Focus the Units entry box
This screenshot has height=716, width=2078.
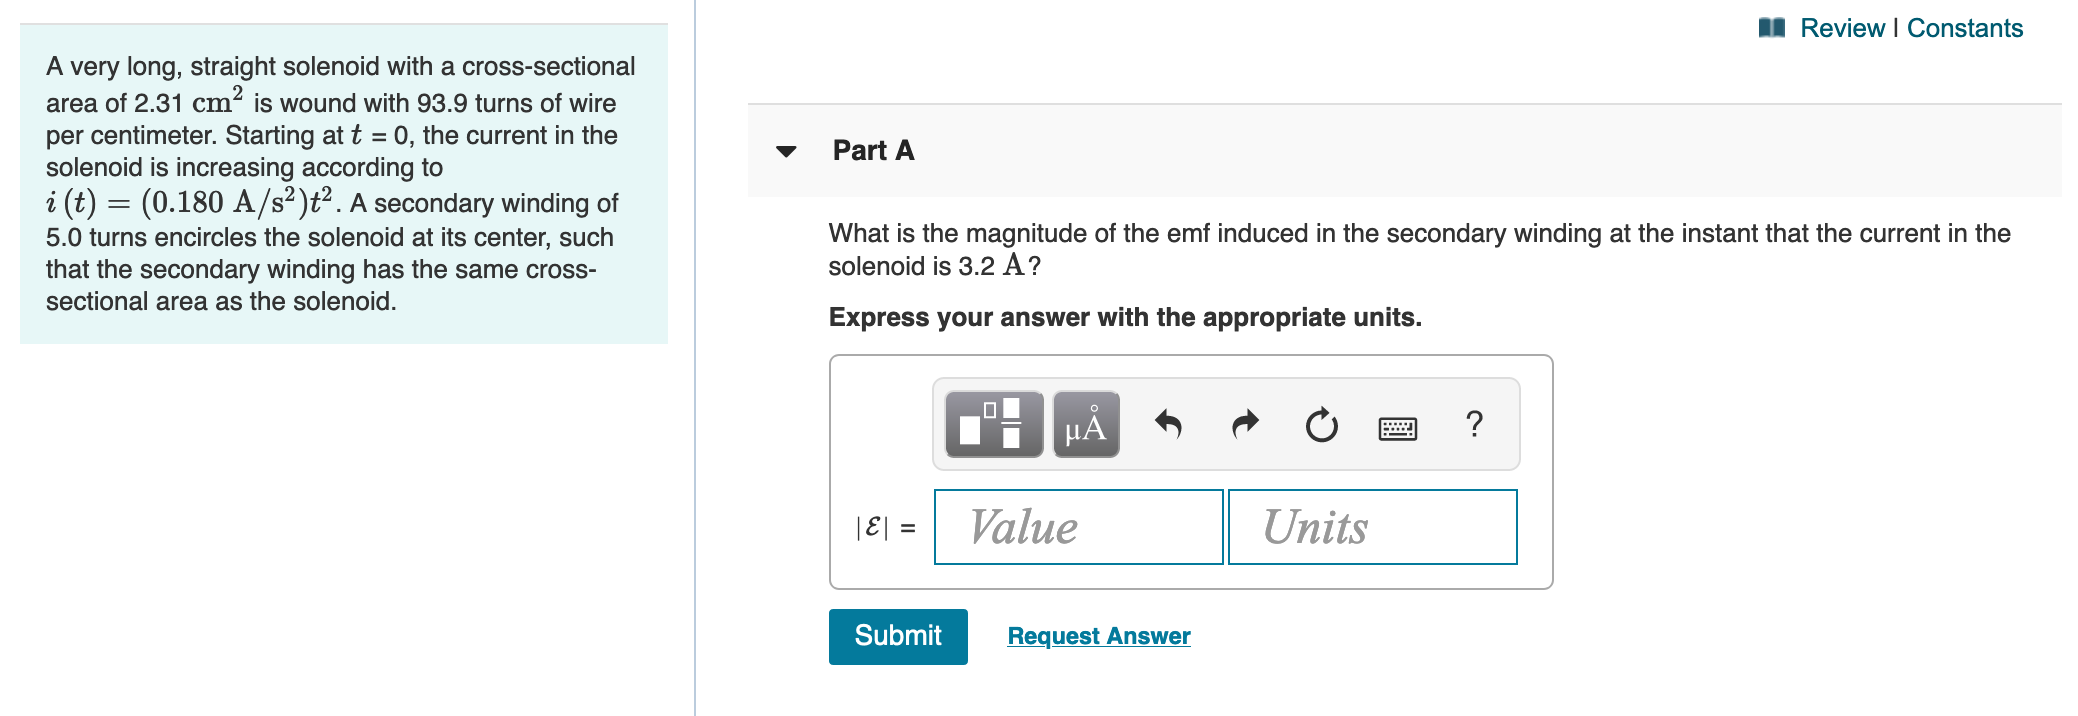pos(1372,527)
